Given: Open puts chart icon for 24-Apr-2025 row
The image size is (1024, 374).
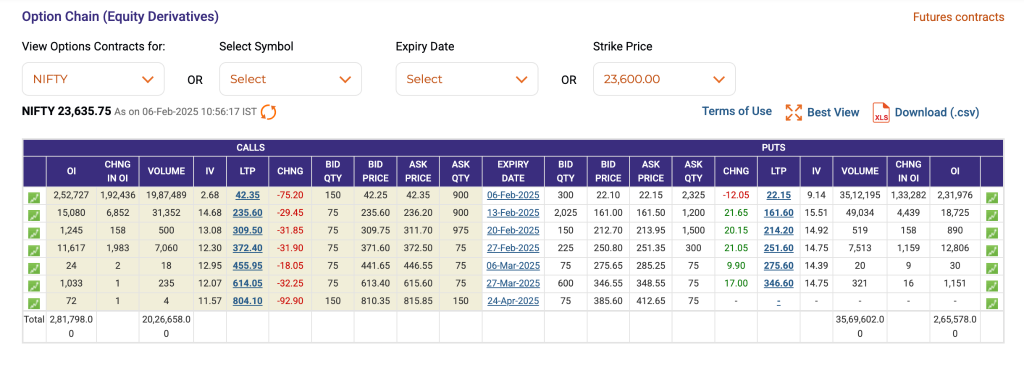Looking at the screenshot, I should click(x=992, y=303).
